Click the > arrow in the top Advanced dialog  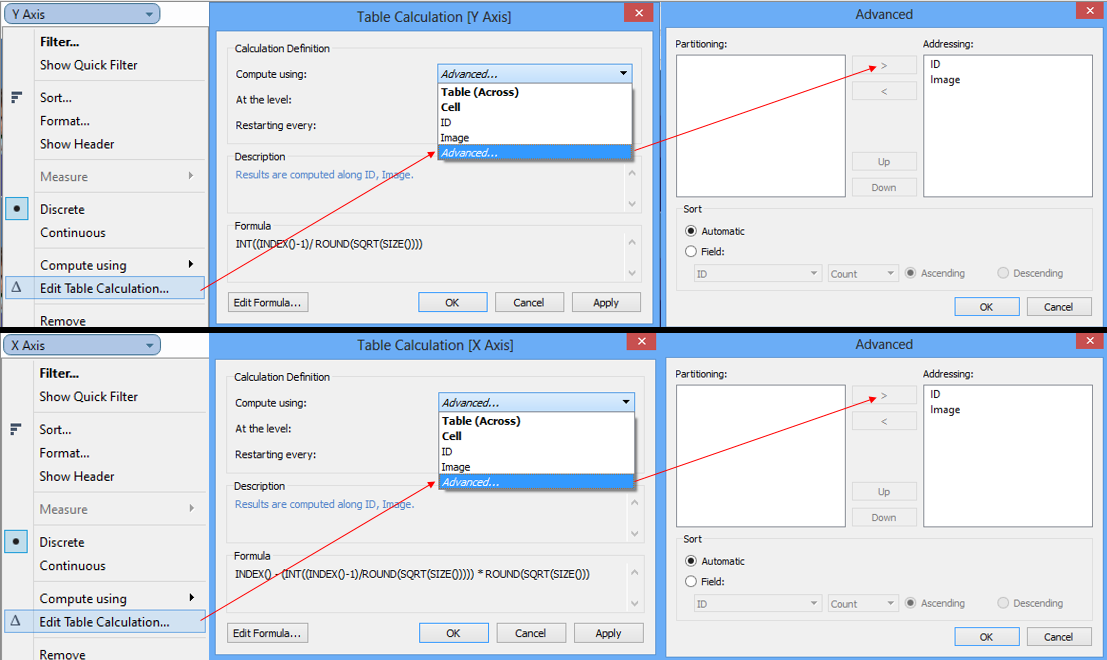[x=884, y=64]
